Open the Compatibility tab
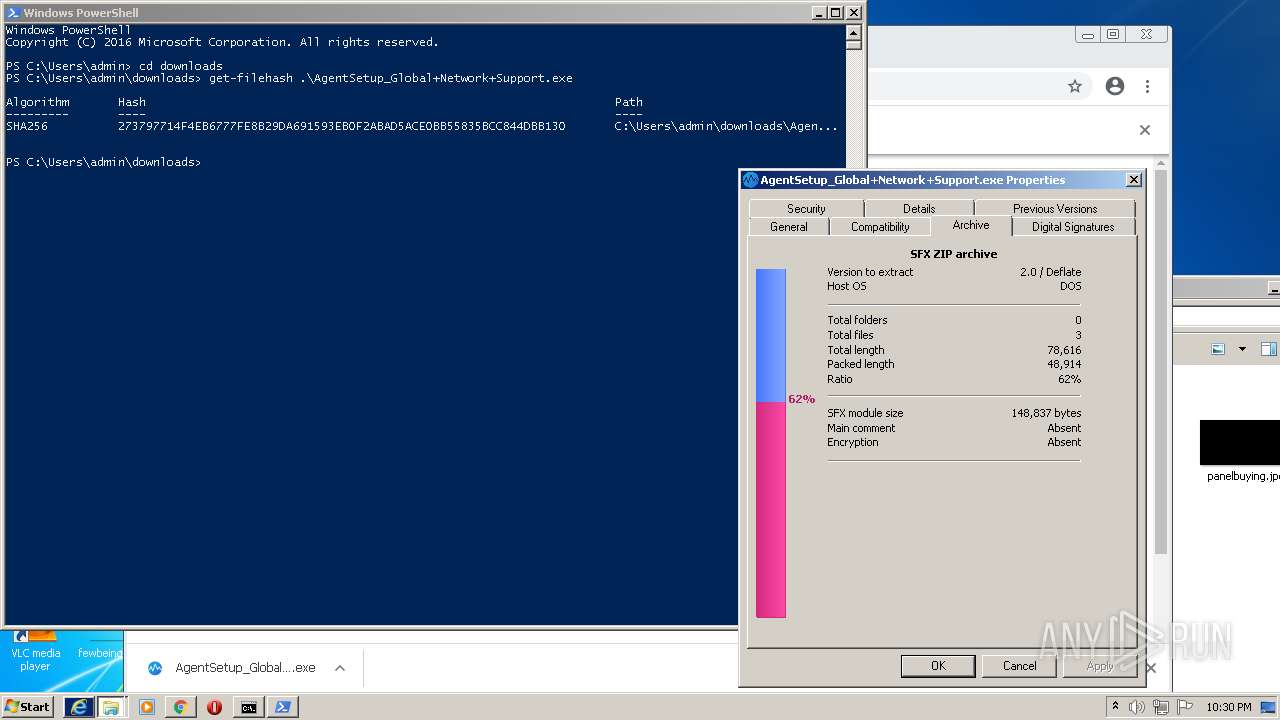This screenshot has width=1280, height=720. [880, 227]
